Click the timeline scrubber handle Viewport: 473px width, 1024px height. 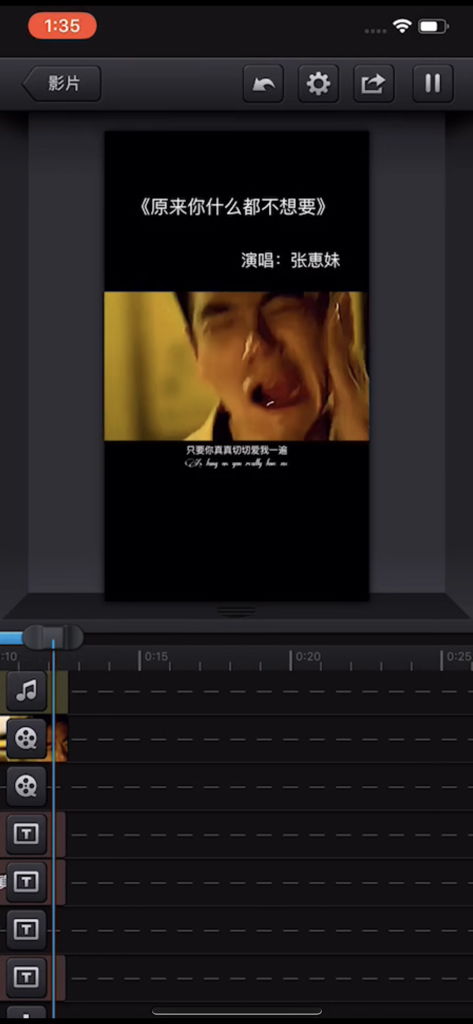click(53, 637)
